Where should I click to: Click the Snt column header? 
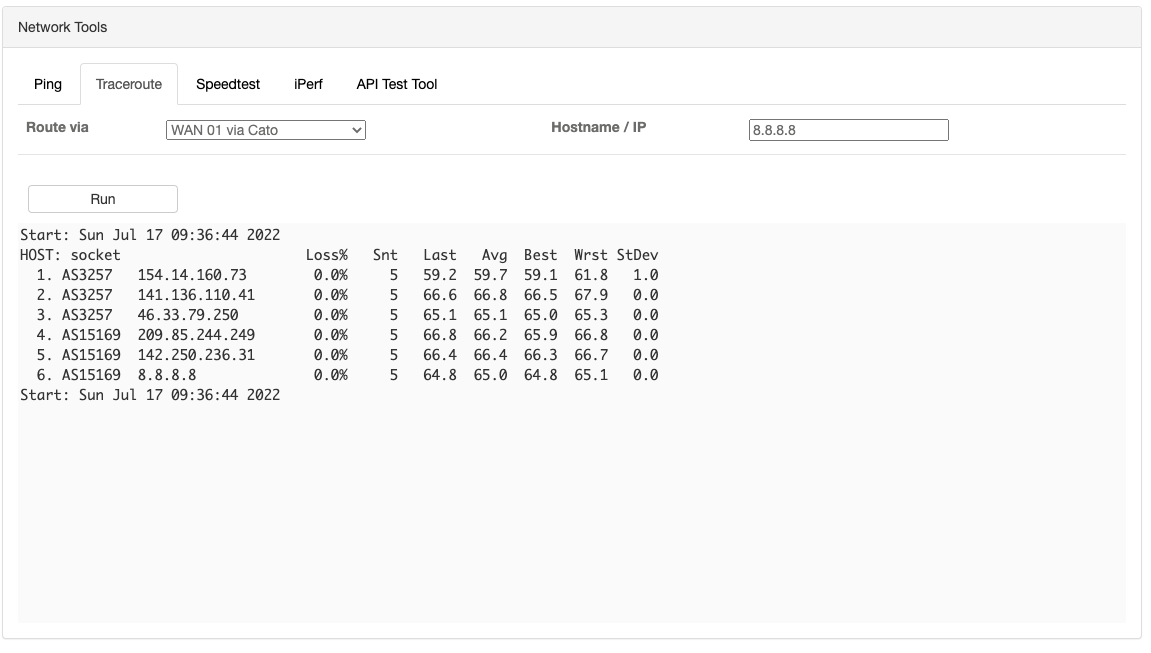(x=385, y=255)
